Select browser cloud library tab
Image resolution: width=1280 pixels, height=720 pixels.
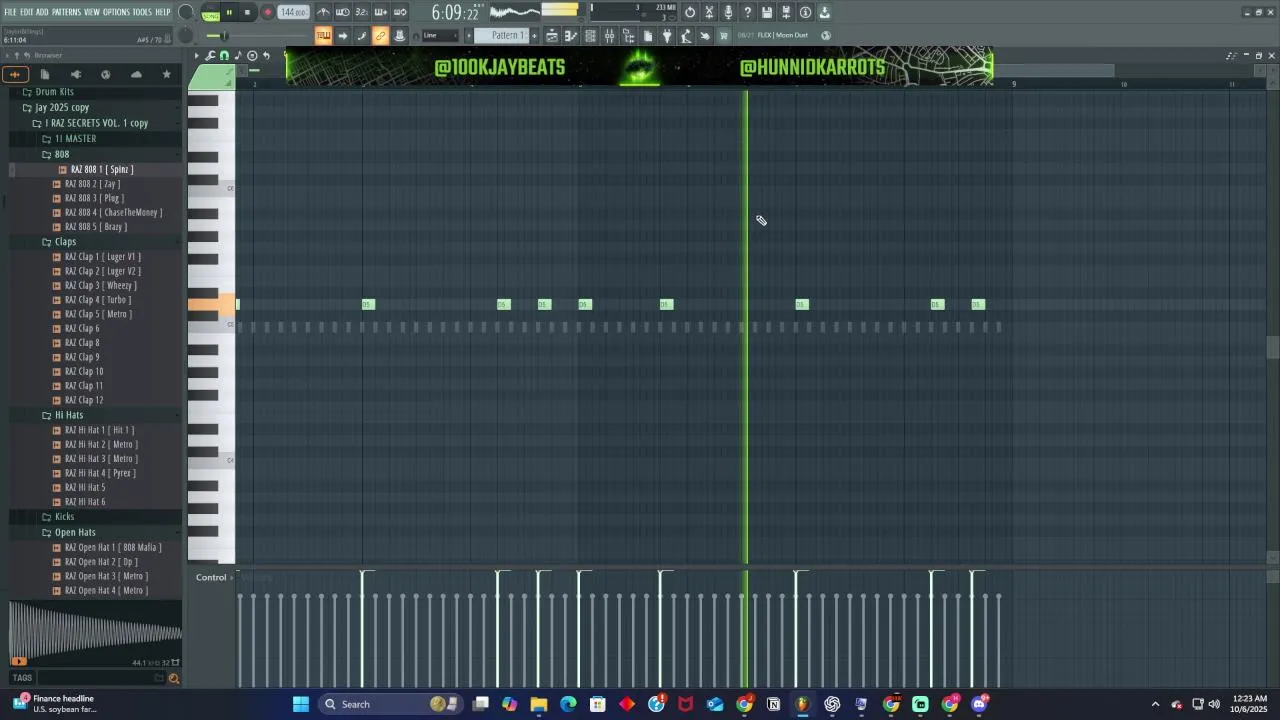136,74
